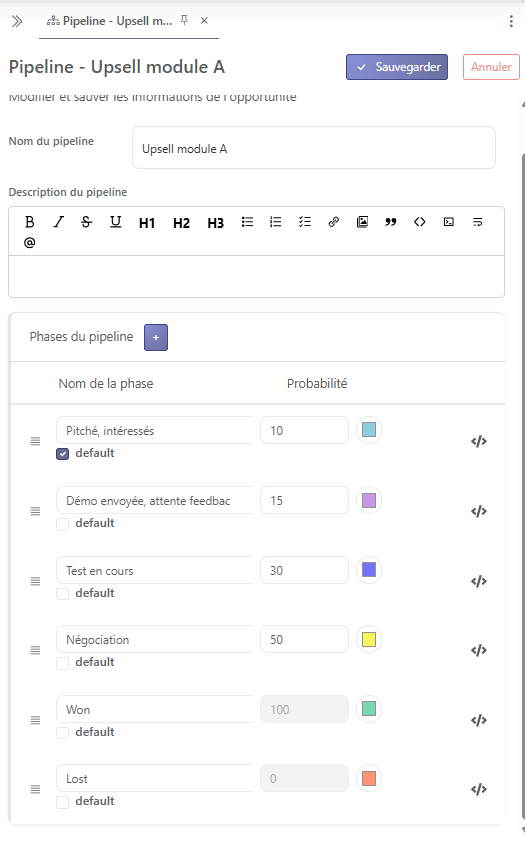
Task: Insert a bulleted list
Action: 247,222
